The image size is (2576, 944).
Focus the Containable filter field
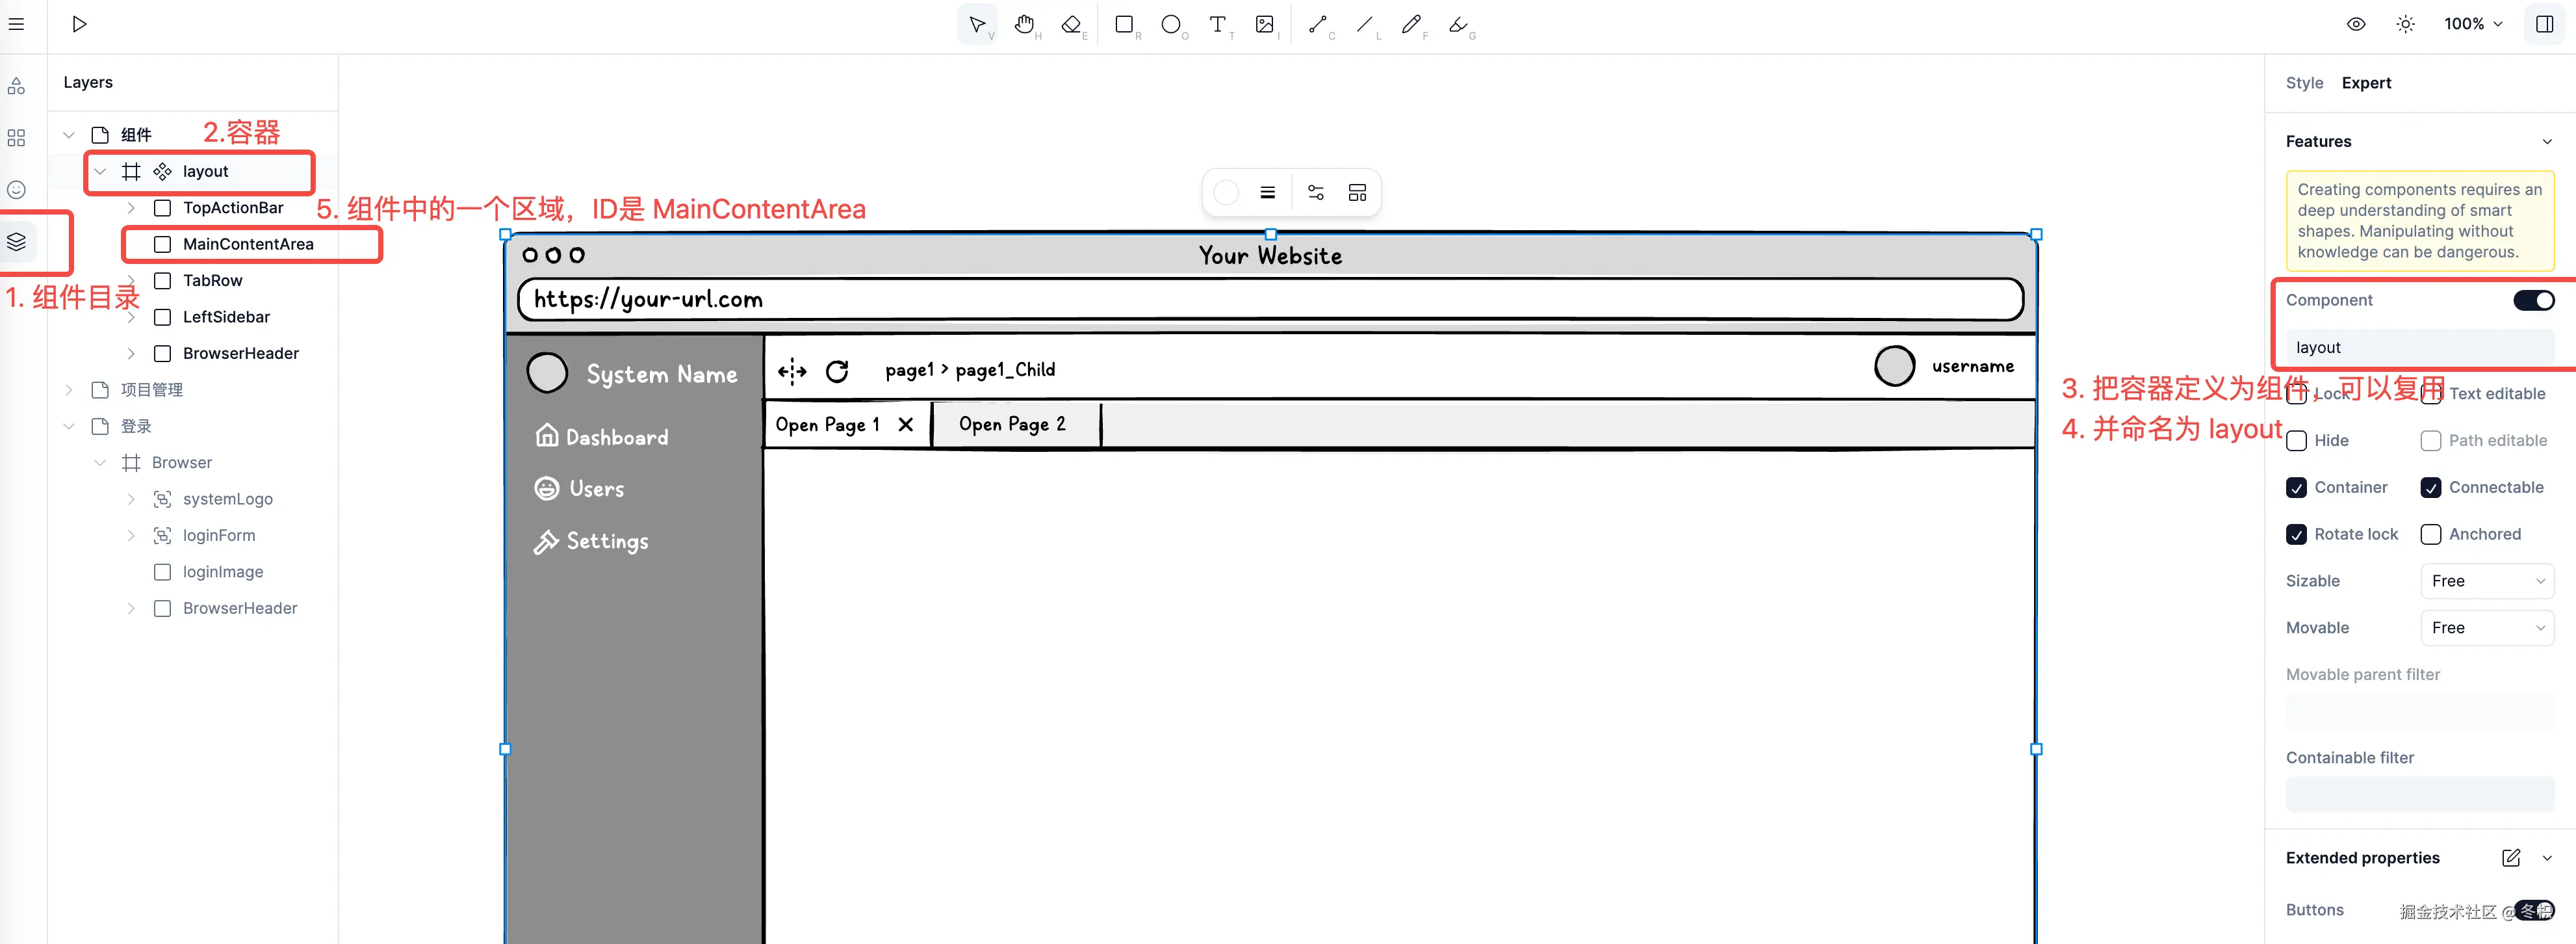pyautogui.click(x=2420, y=795)
